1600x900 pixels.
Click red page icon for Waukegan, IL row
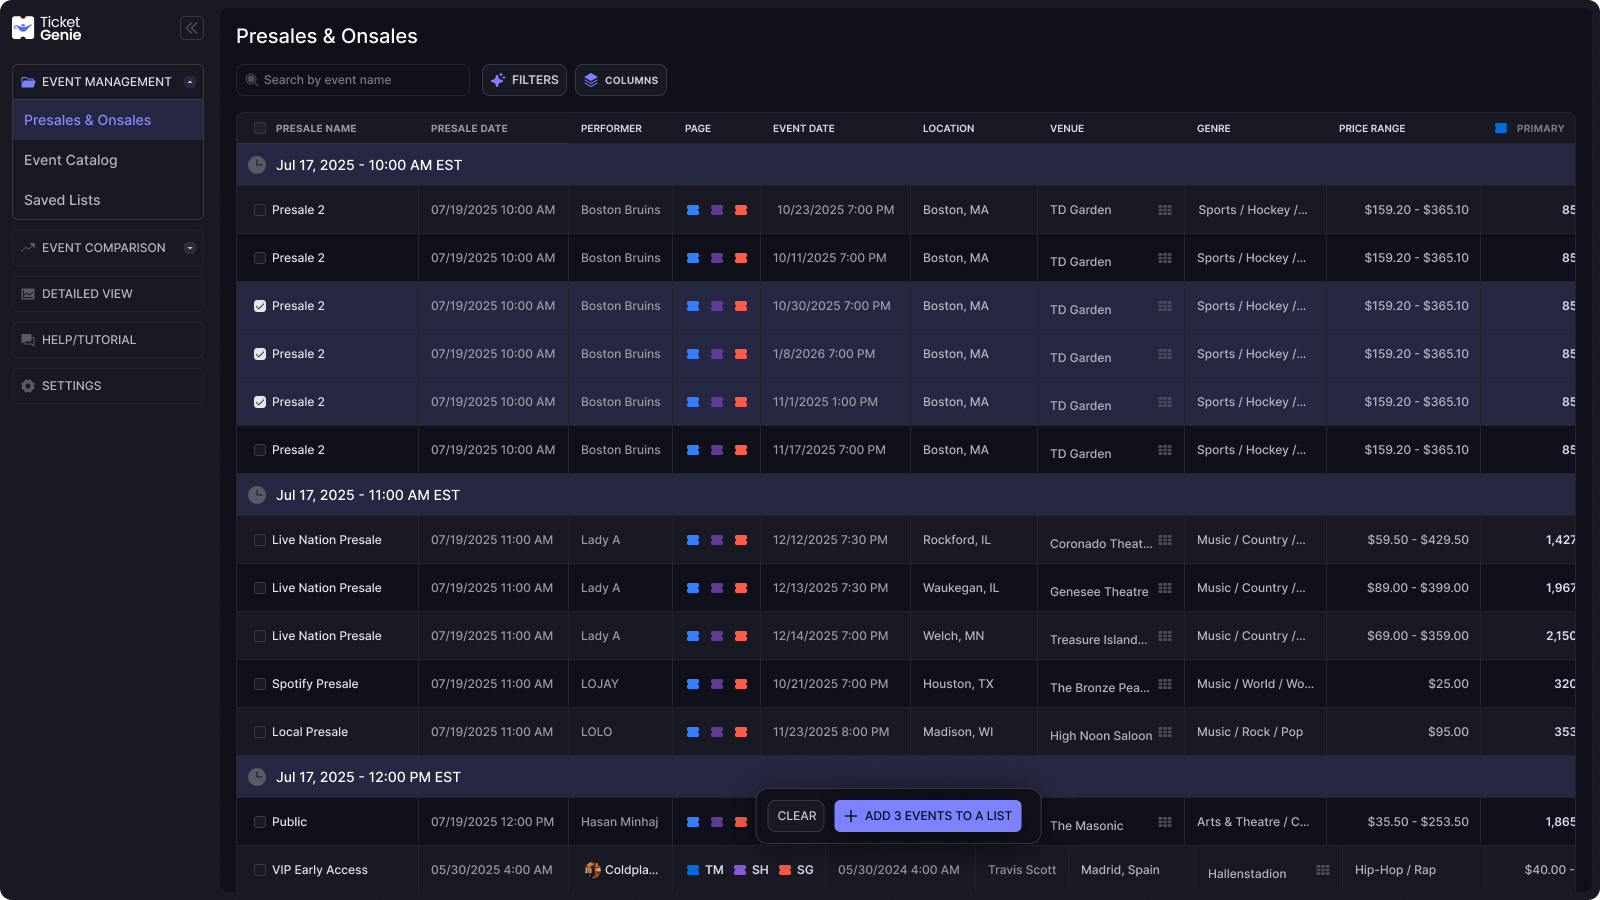click(x=741, y=588)
